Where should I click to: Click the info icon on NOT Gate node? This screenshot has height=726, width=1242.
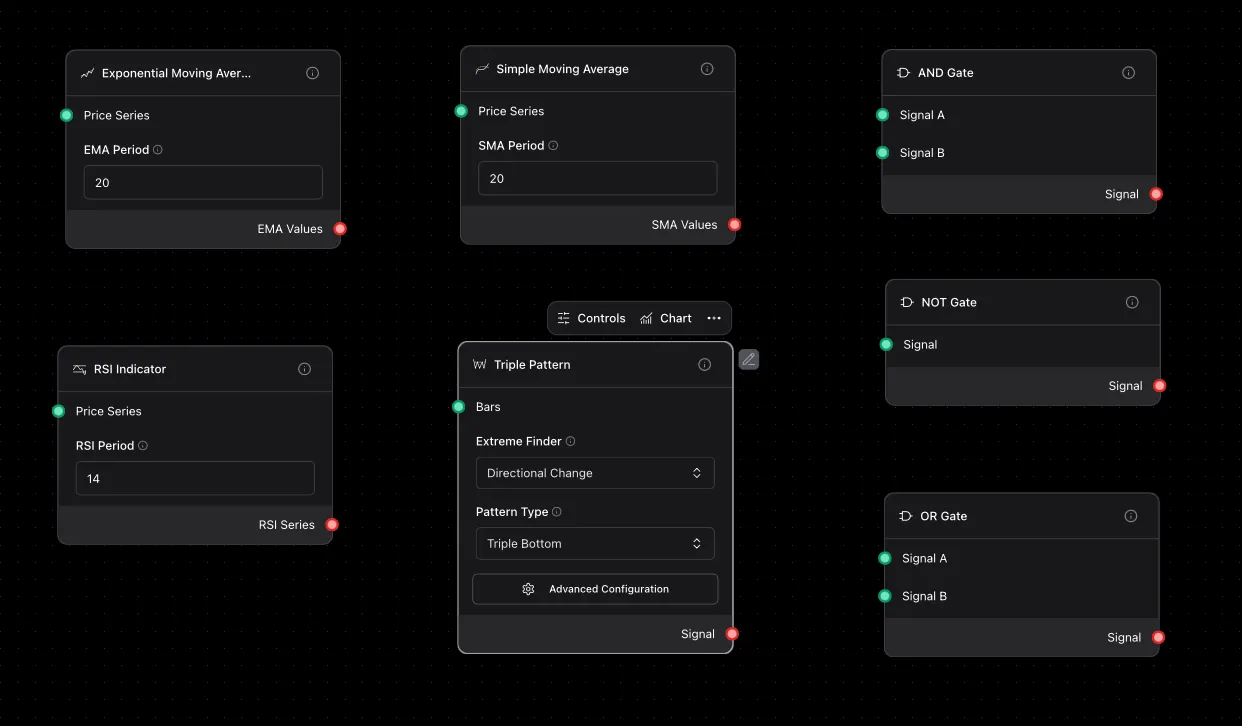pyautogui.click(x=1132, y=302)
